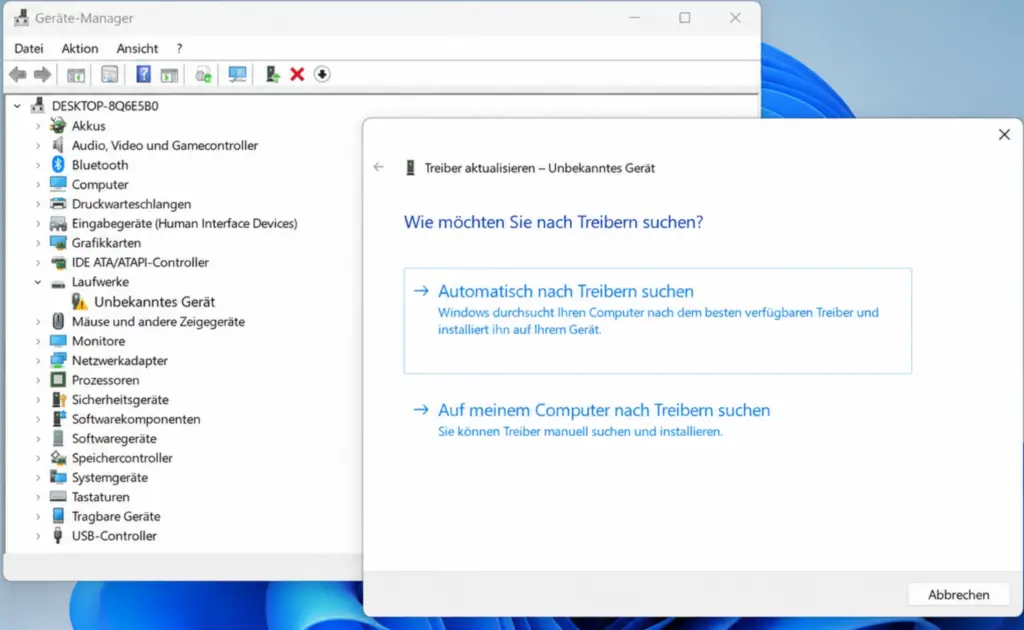Click the Mäuse category mouse icon
This screenshot has height=630, width=1024.
click(58, 321)
